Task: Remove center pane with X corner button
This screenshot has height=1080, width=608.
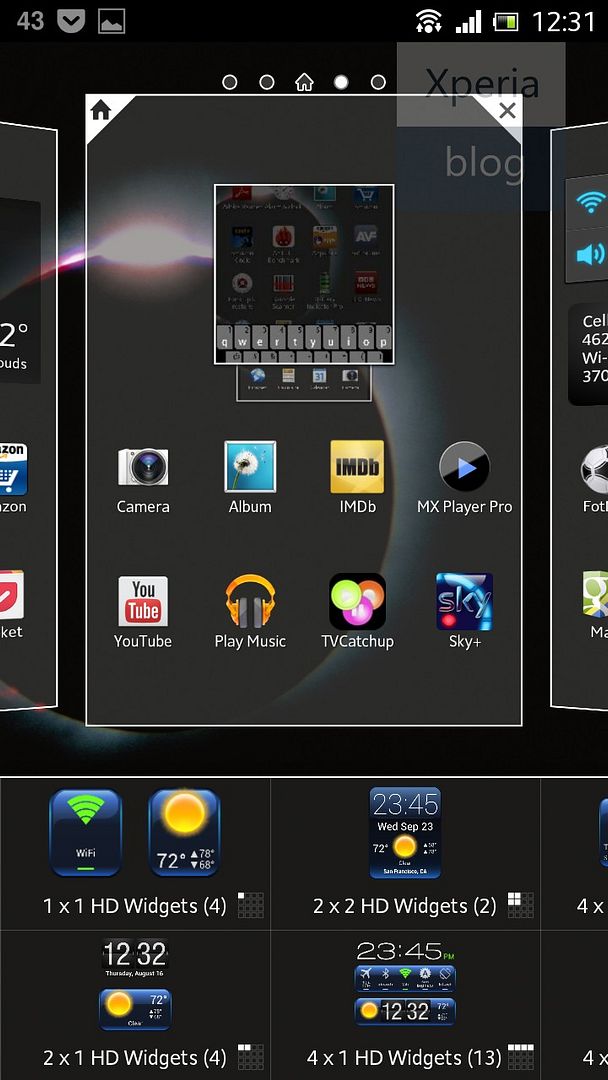Action: click(x=507, y=110)
